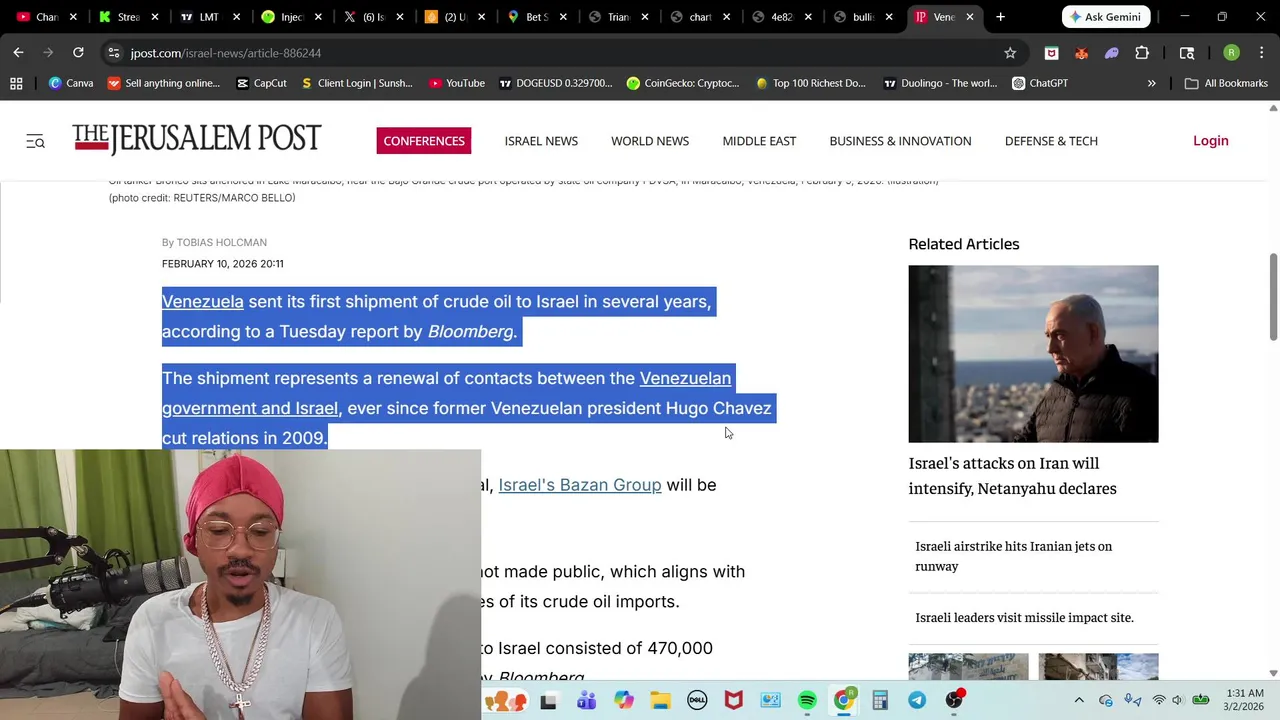Open Chrome side panel icon
Image resolution: width=1280 pixels, height=720 pixels.
click(x=1187, y=53)
